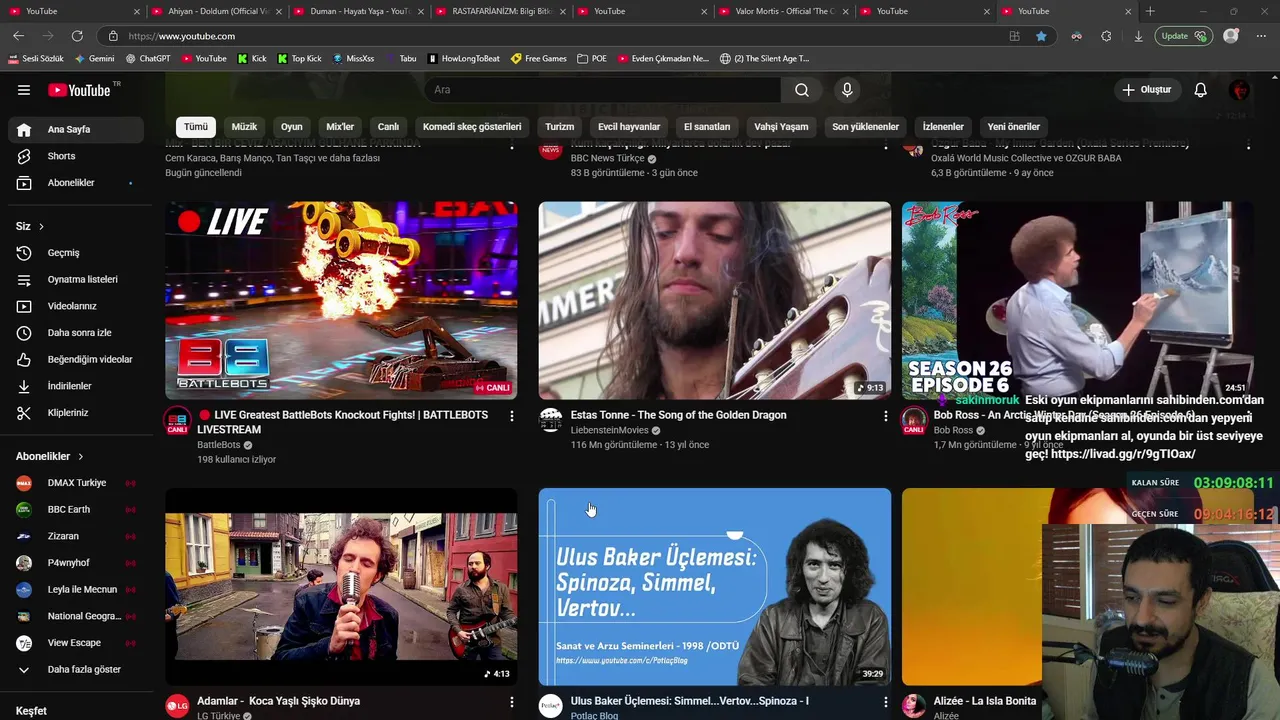1280x720 pixels.
Task: Open the BBC Earth channel subscription
Action: [x=76, y=509]
